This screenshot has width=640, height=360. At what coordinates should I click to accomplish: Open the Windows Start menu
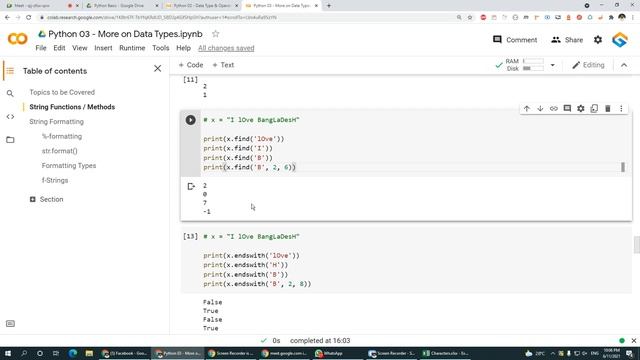8,353
